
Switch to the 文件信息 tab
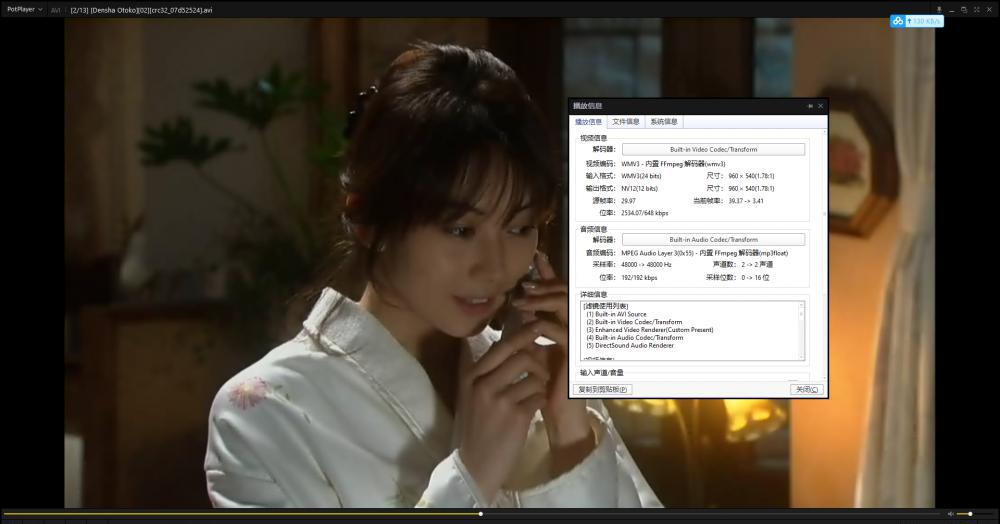point(626,122)
